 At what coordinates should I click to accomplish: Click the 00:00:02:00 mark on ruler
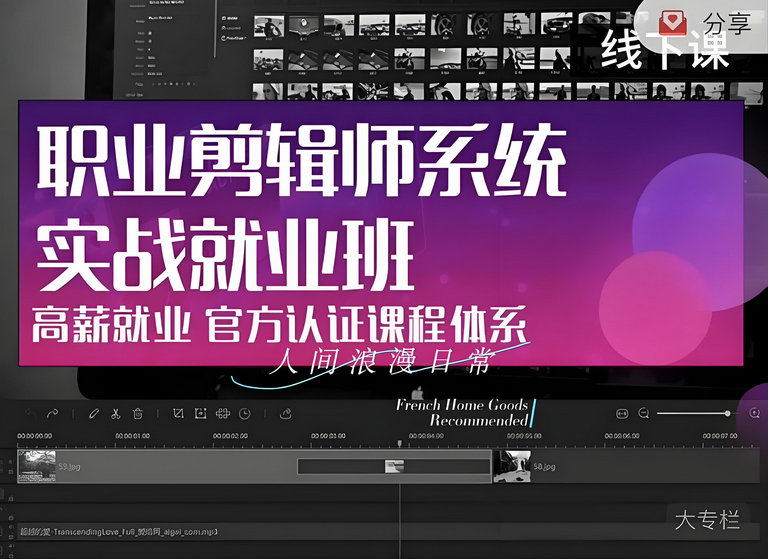[x=232, y=436]
